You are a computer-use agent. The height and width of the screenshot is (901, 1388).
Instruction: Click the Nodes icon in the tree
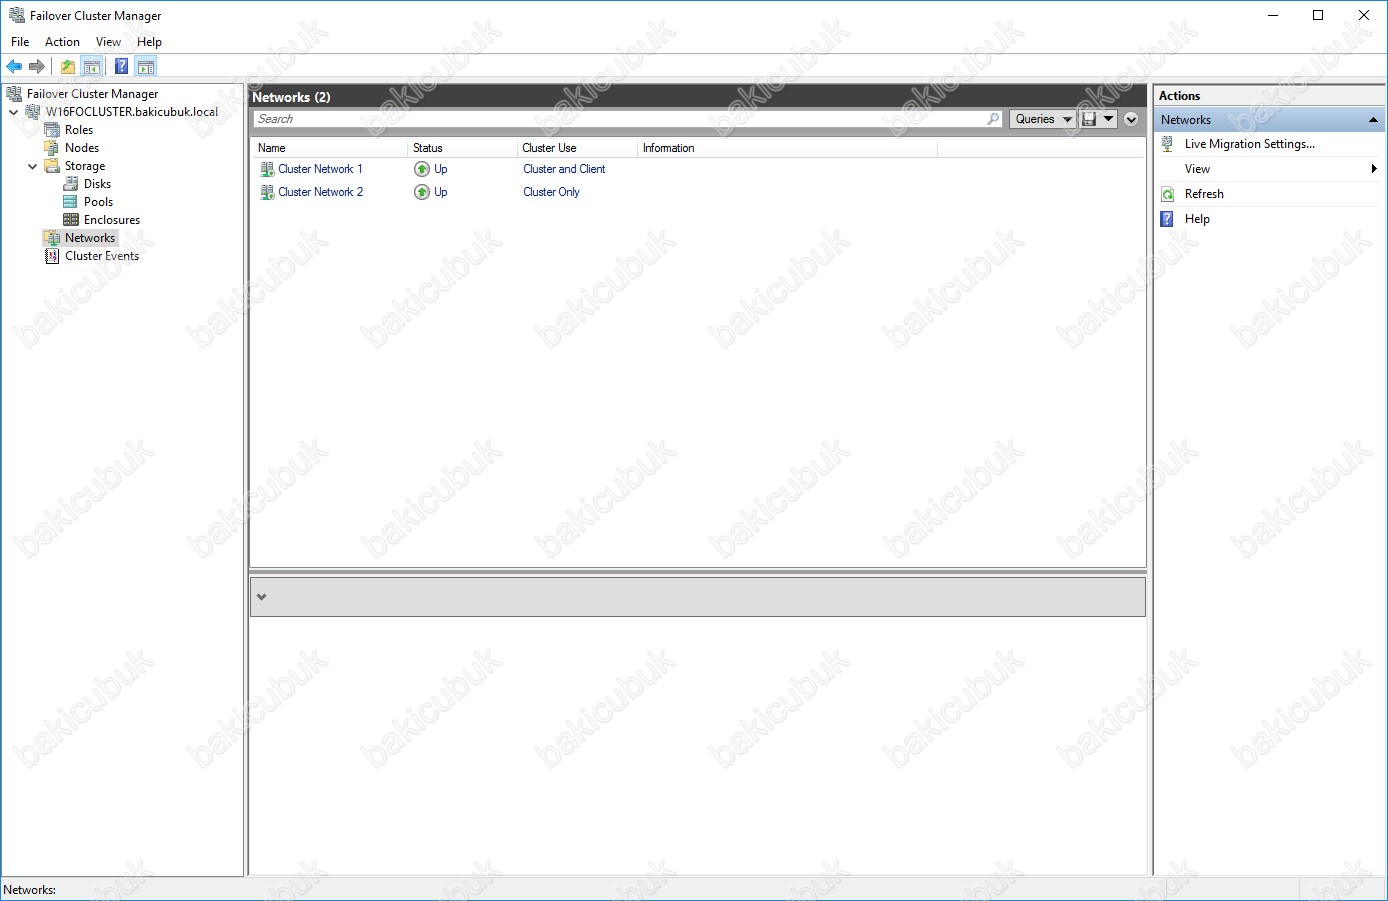52,148
